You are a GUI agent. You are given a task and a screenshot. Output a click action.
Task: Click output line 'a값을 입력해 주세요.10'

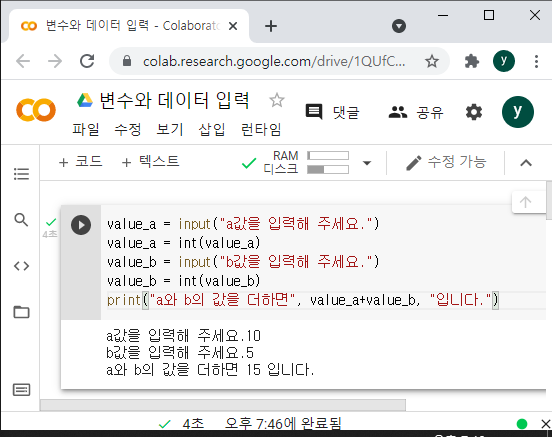183,336
